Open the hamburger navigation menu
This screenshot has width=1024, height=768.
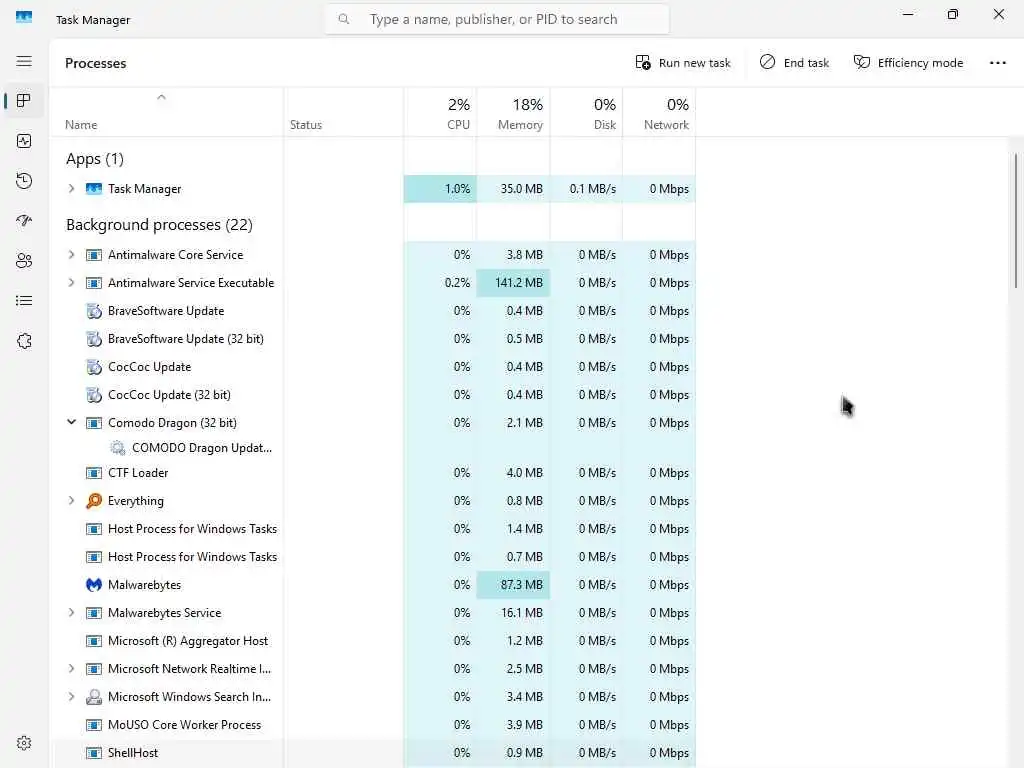pyautogui.click(x=24, y=61)
